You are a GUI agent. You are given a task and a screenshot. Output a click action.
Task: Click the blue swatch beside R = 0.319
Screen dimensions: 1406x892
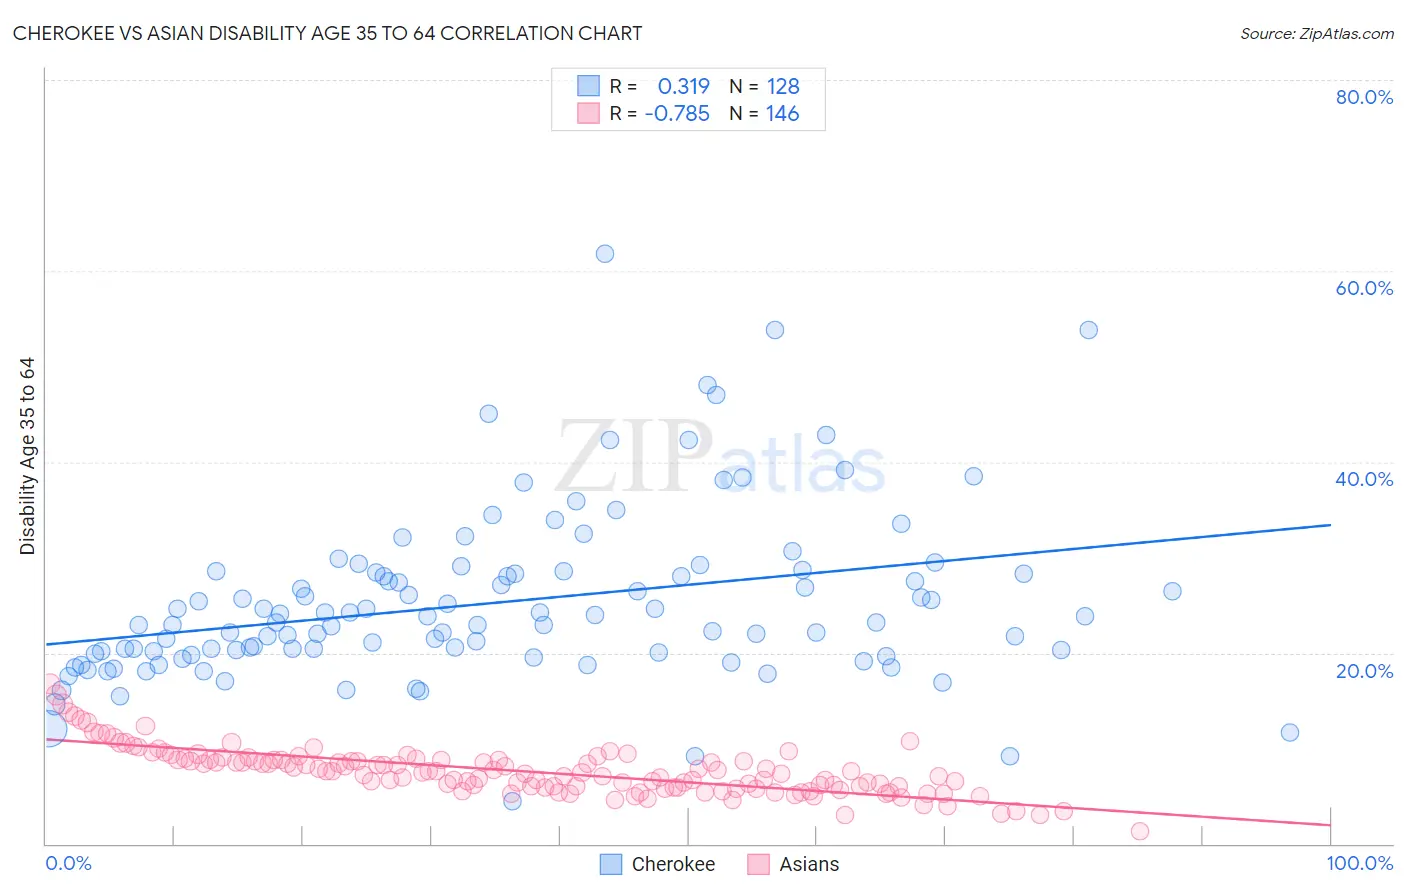[588, 86]
